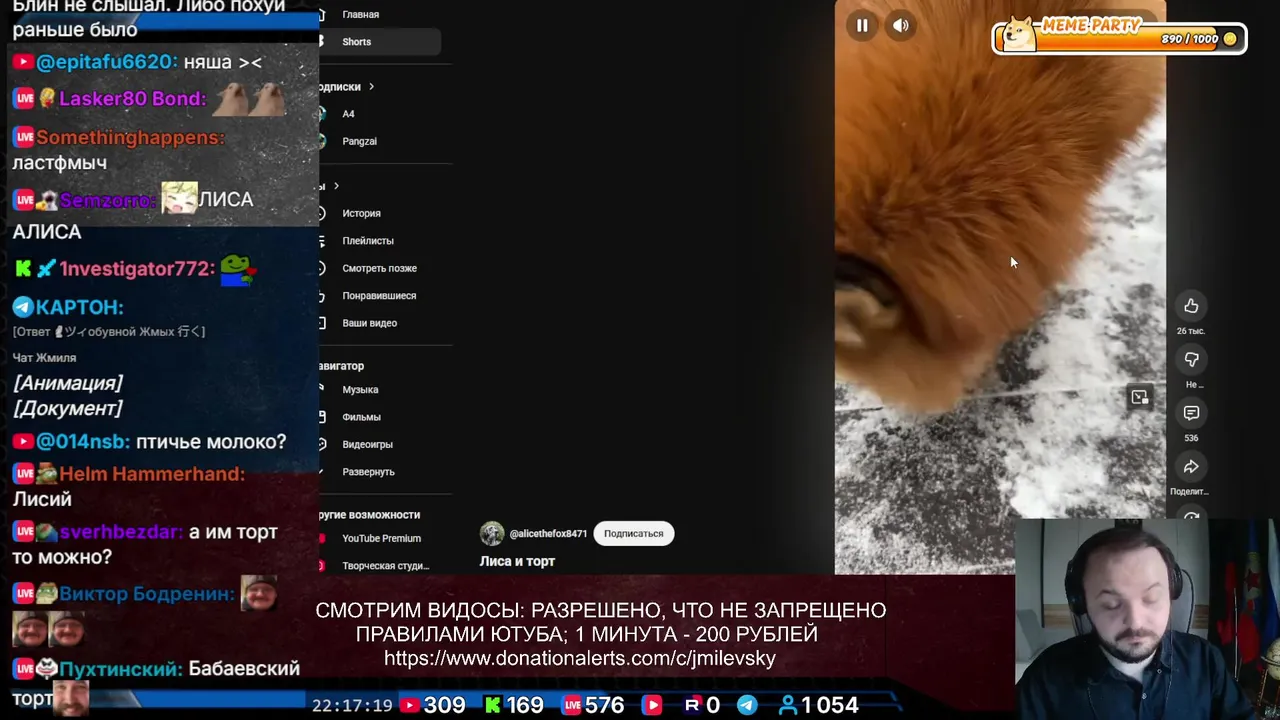Open the Pangzal subscription channel

tap(359, 141)
